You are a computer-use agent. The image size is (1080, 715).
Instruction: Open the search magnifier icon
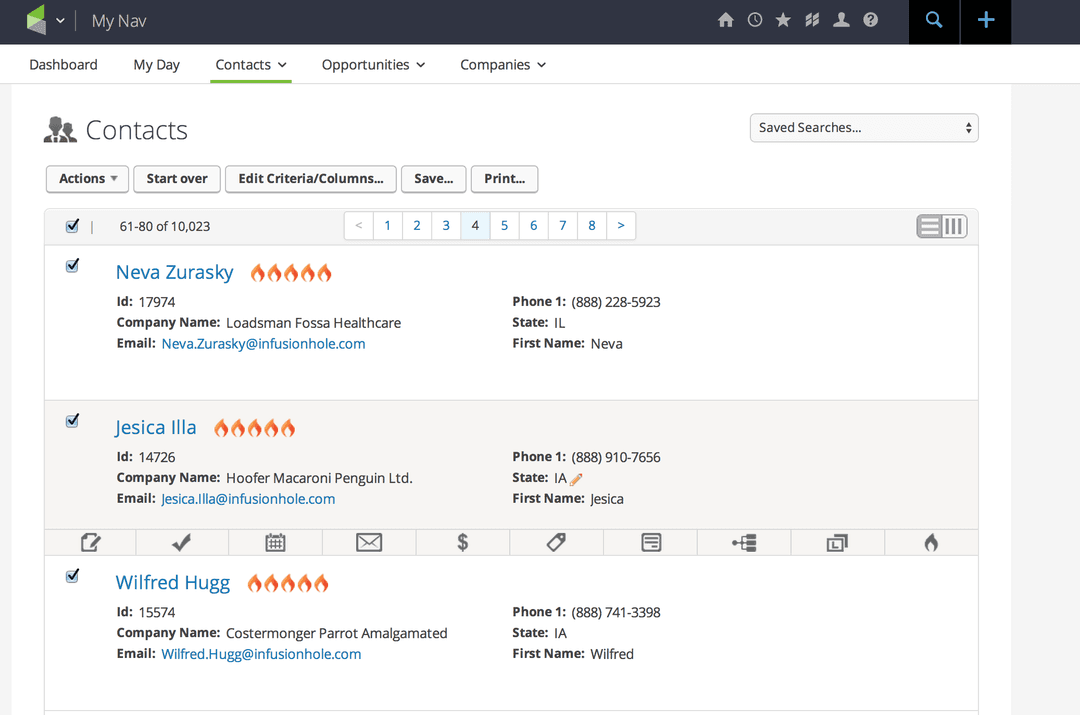[x=934, y=20]
